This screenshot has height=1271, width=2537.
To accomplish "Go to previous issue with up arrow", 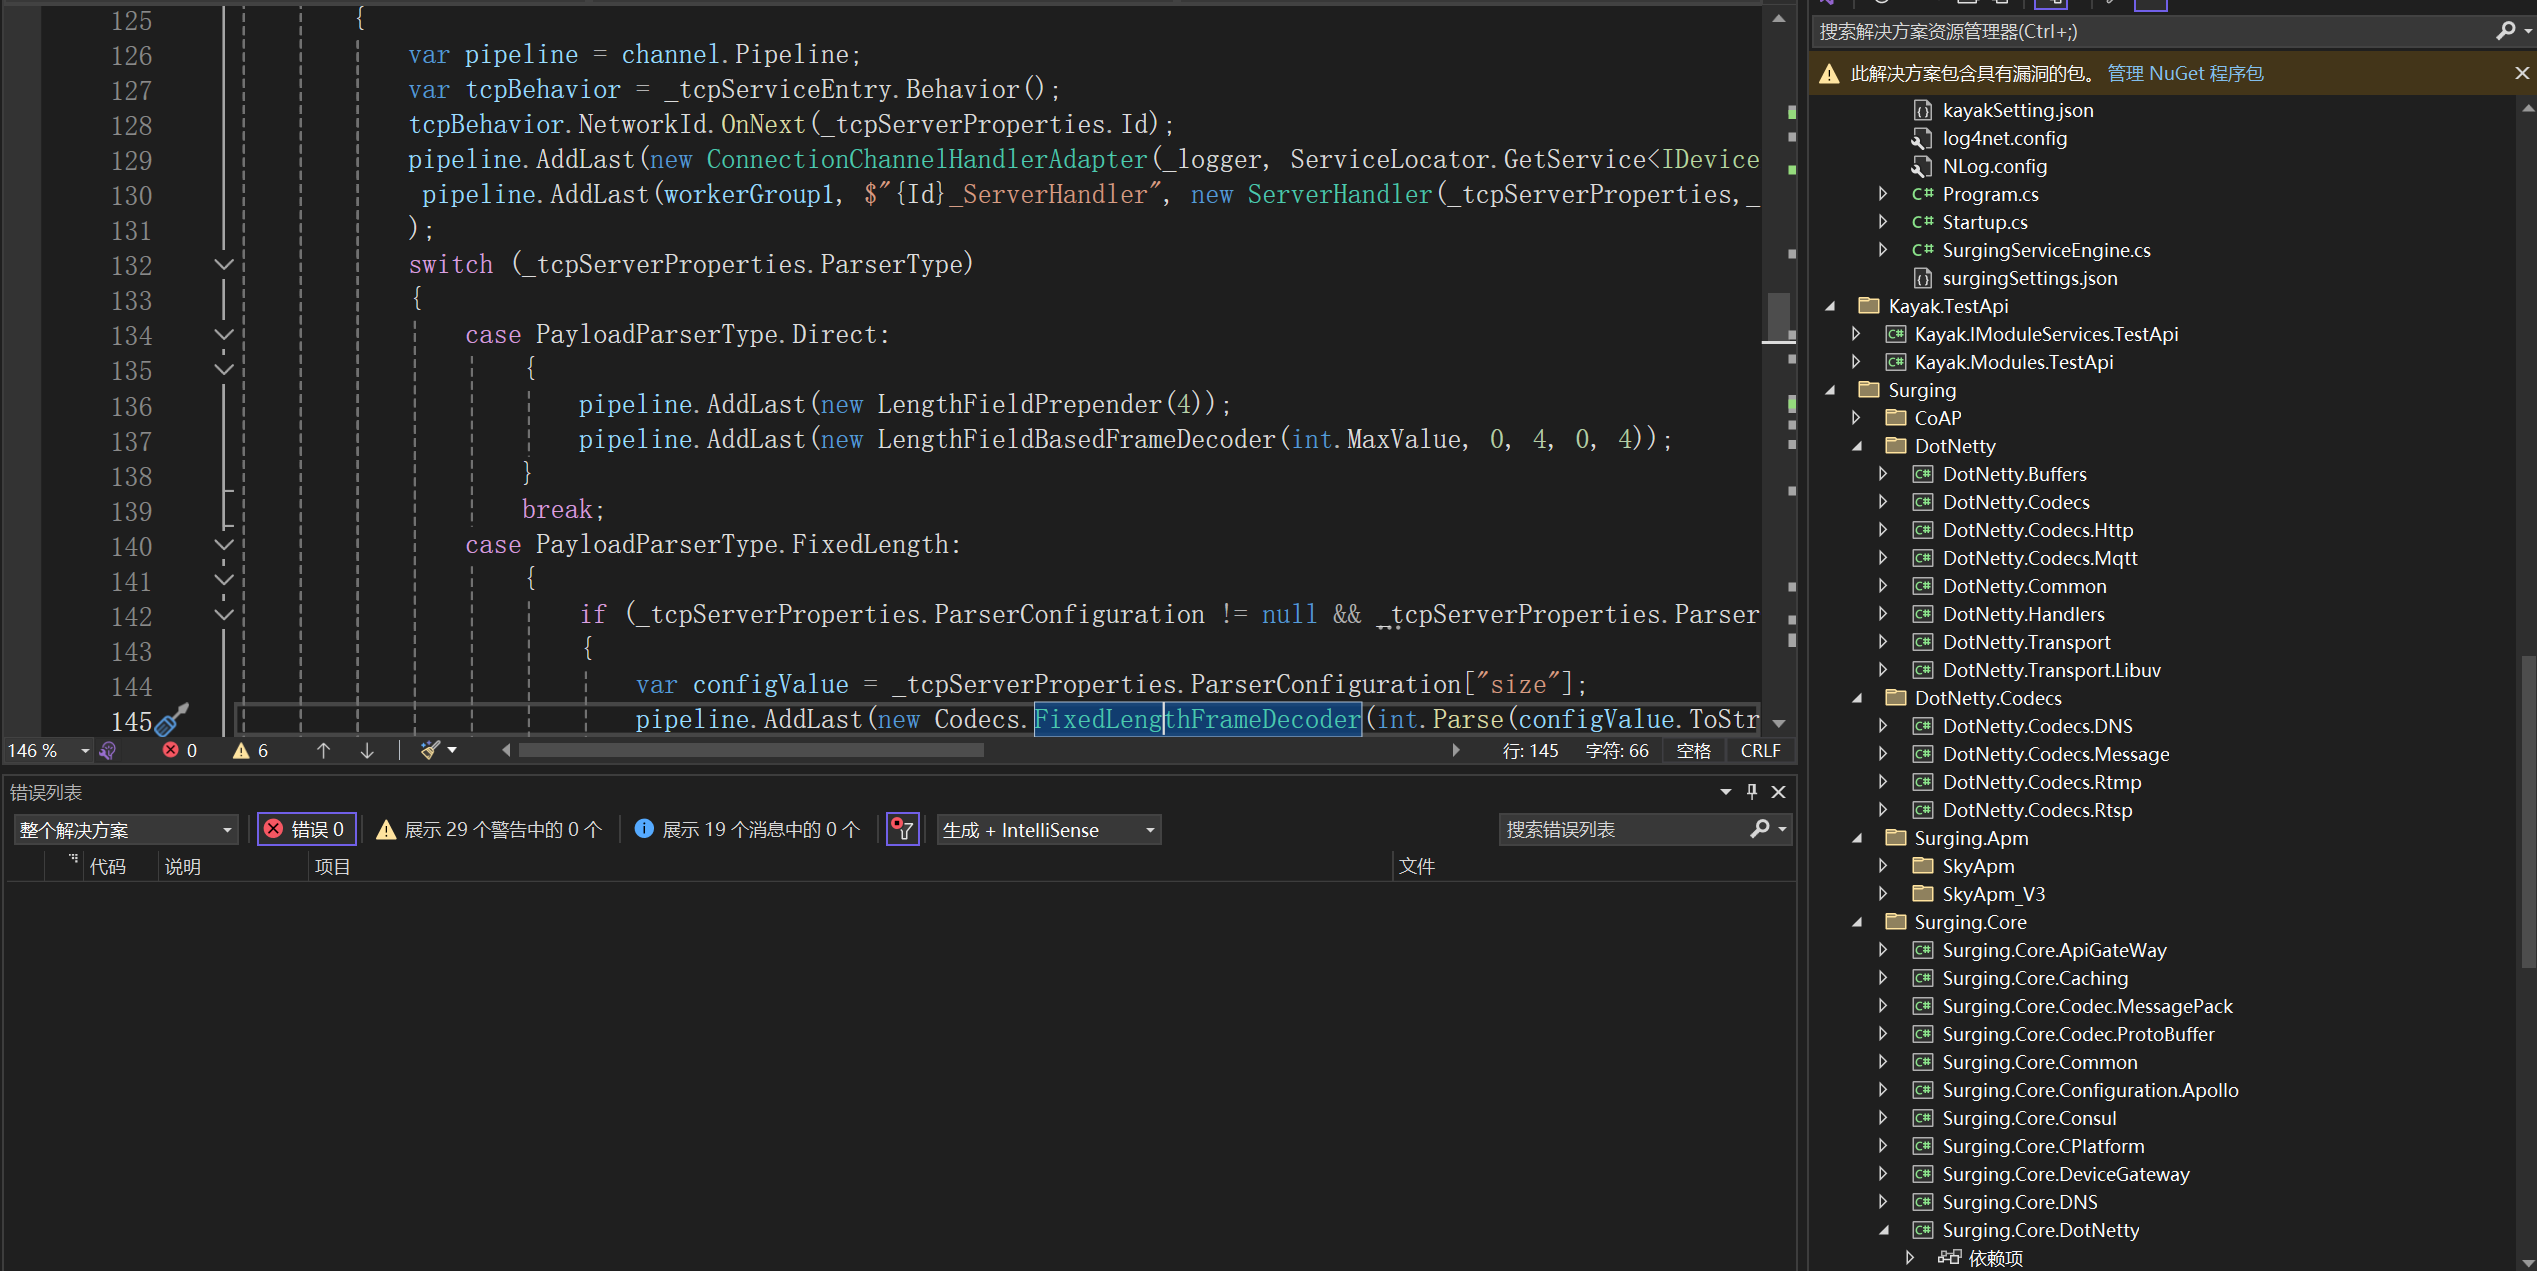I will 323,750.
